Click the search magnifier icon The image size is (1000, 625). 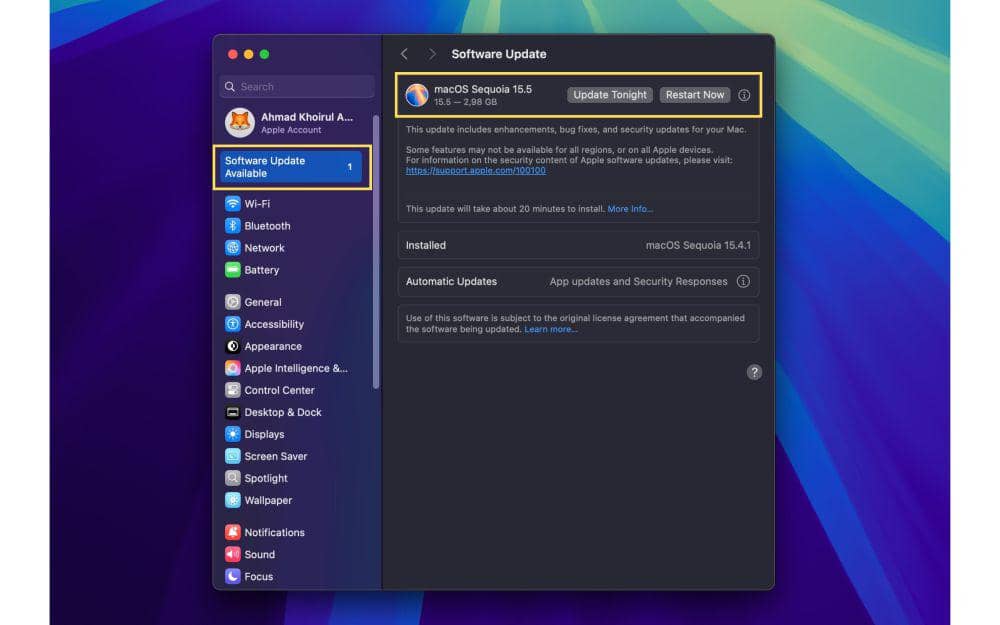230,86
